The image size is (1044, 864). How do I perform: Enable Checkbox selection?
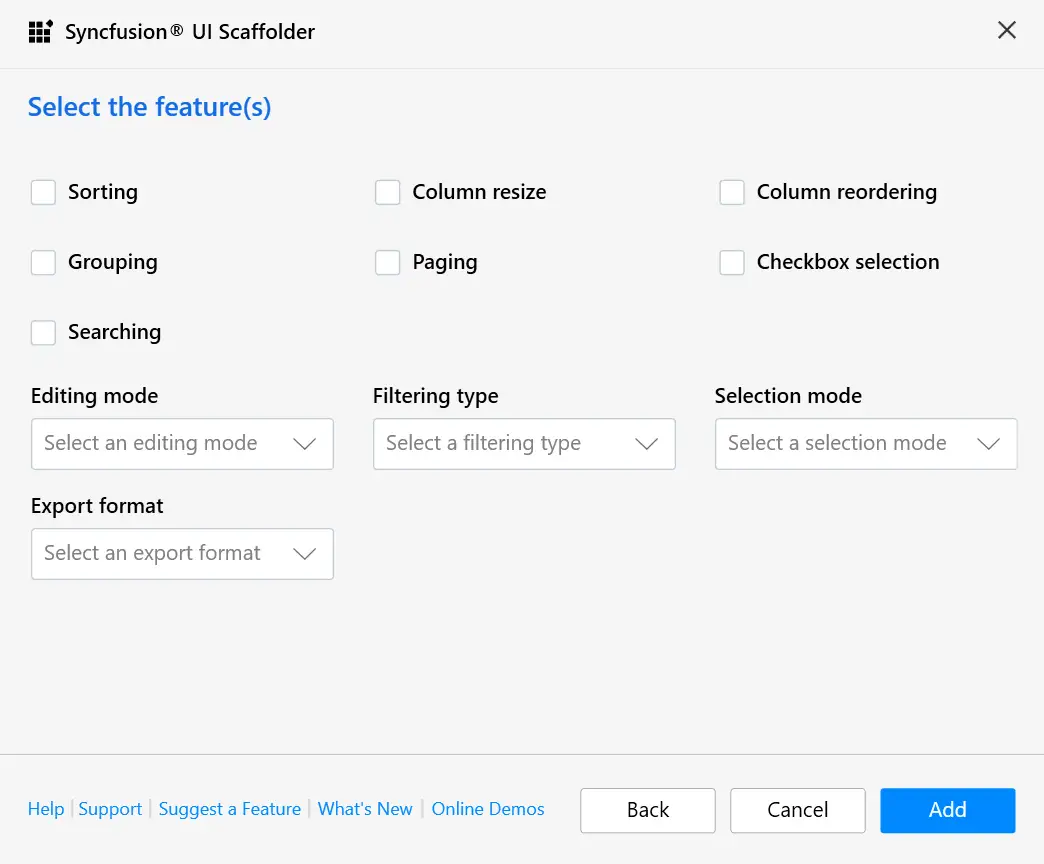(732, 262)
